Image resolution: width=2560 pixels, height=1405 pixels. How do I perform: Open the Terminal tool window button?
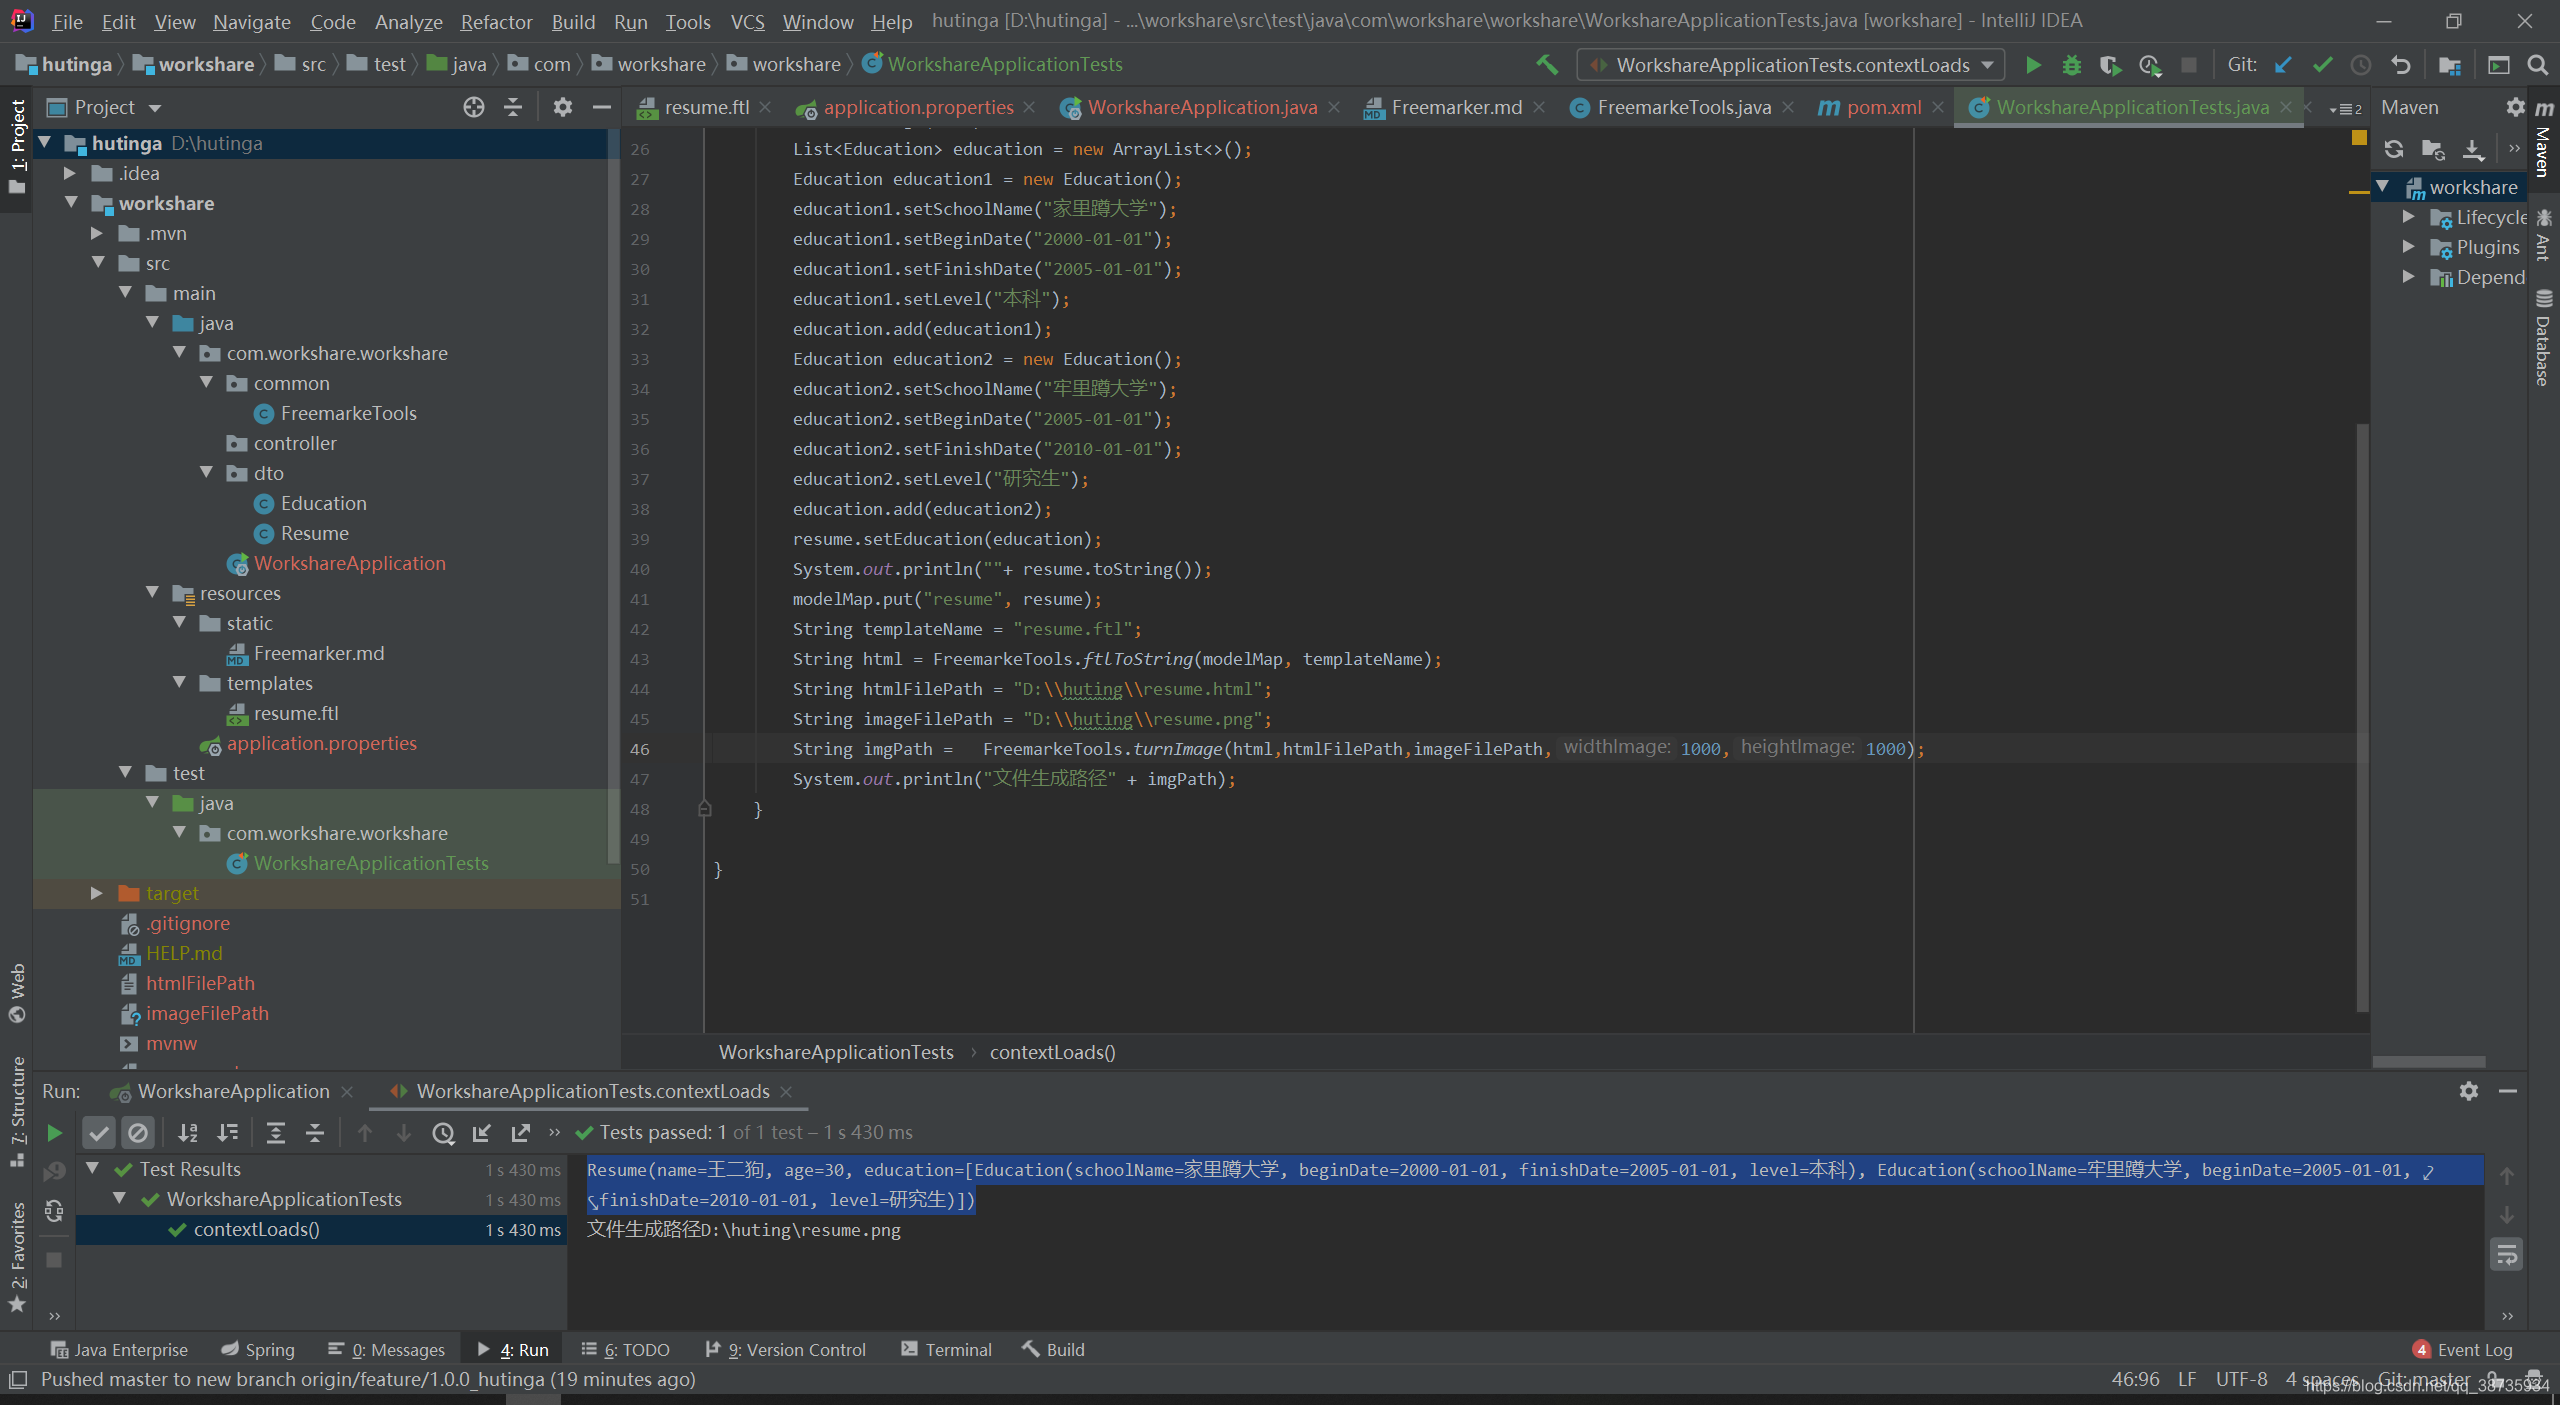click(946, 1350)
